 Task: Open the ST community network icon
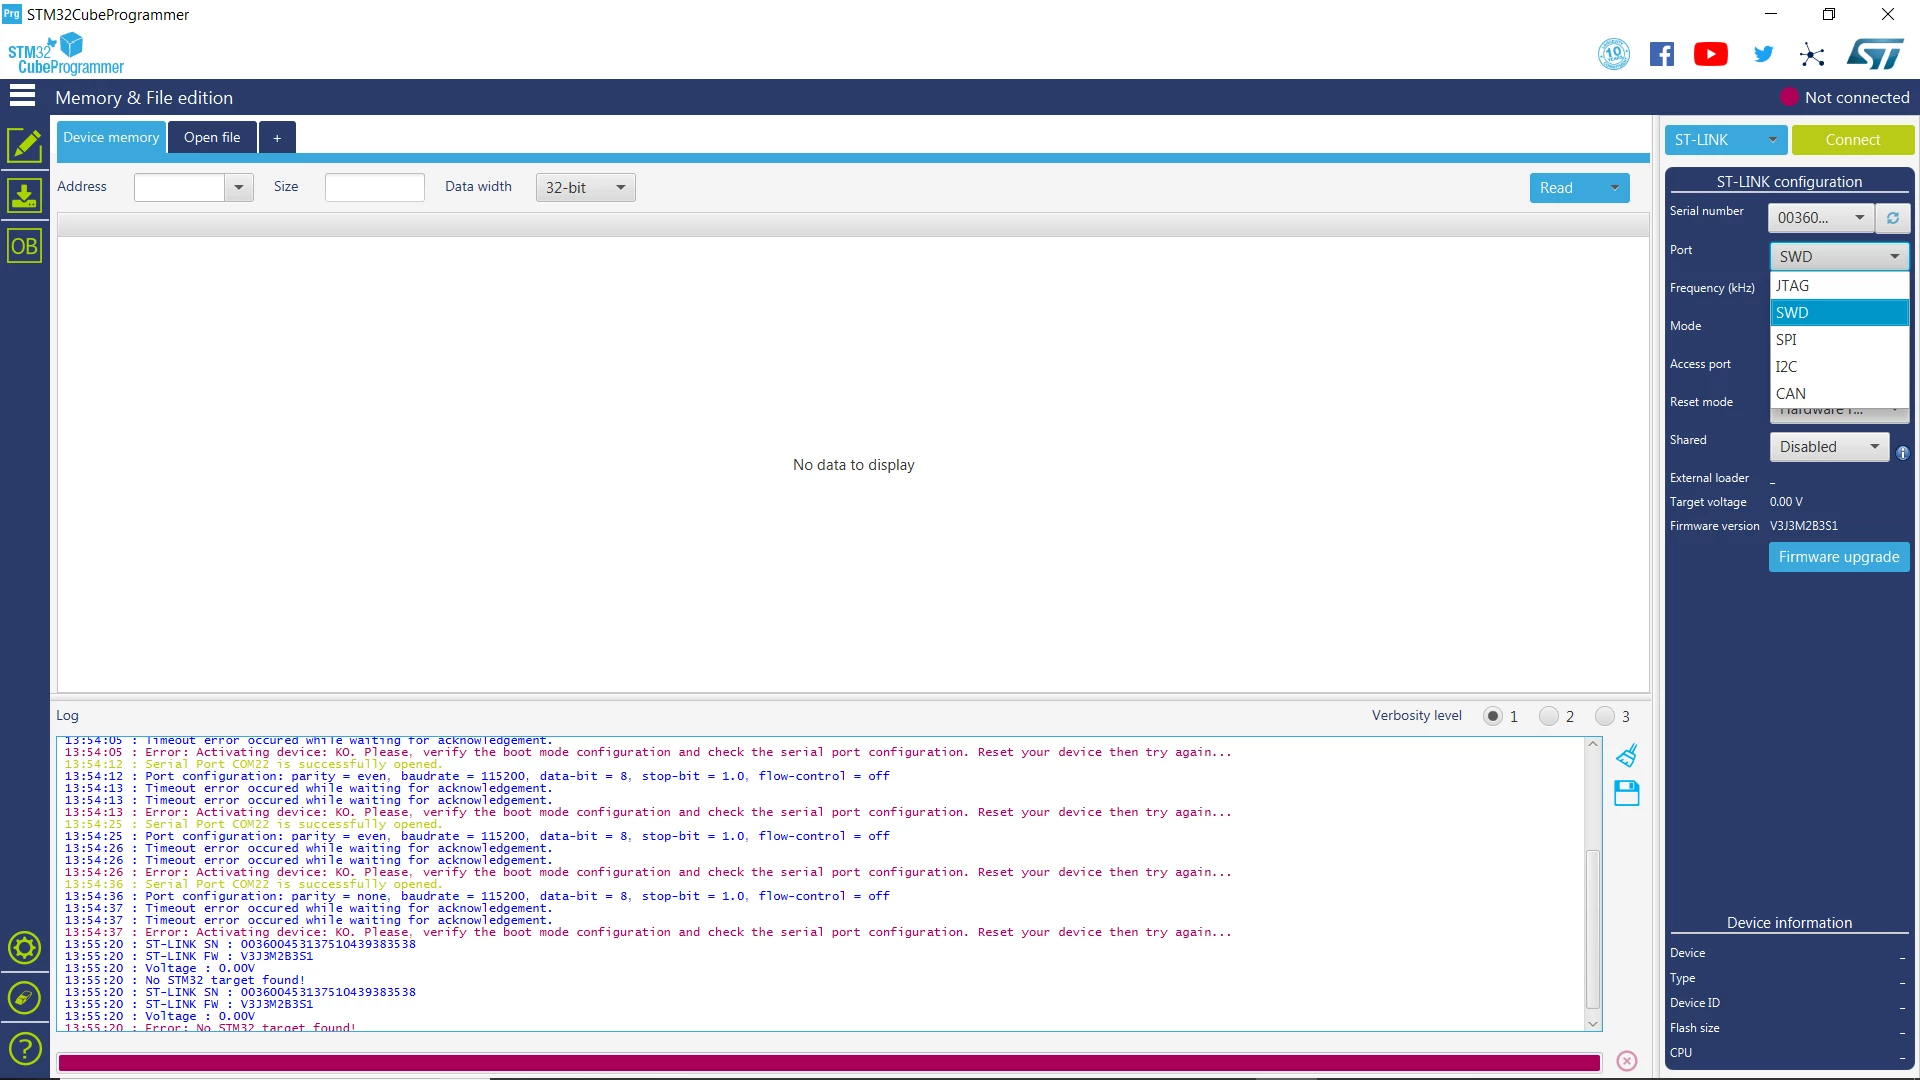pos(1812,55)
